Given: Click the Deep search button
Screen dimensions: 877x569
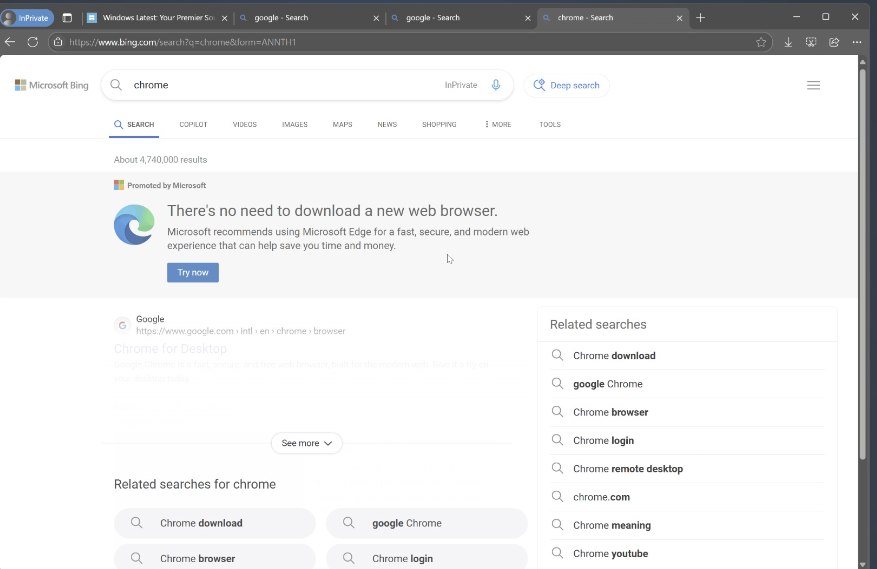Looking at the screenshot, I should (x=566, y=86).
